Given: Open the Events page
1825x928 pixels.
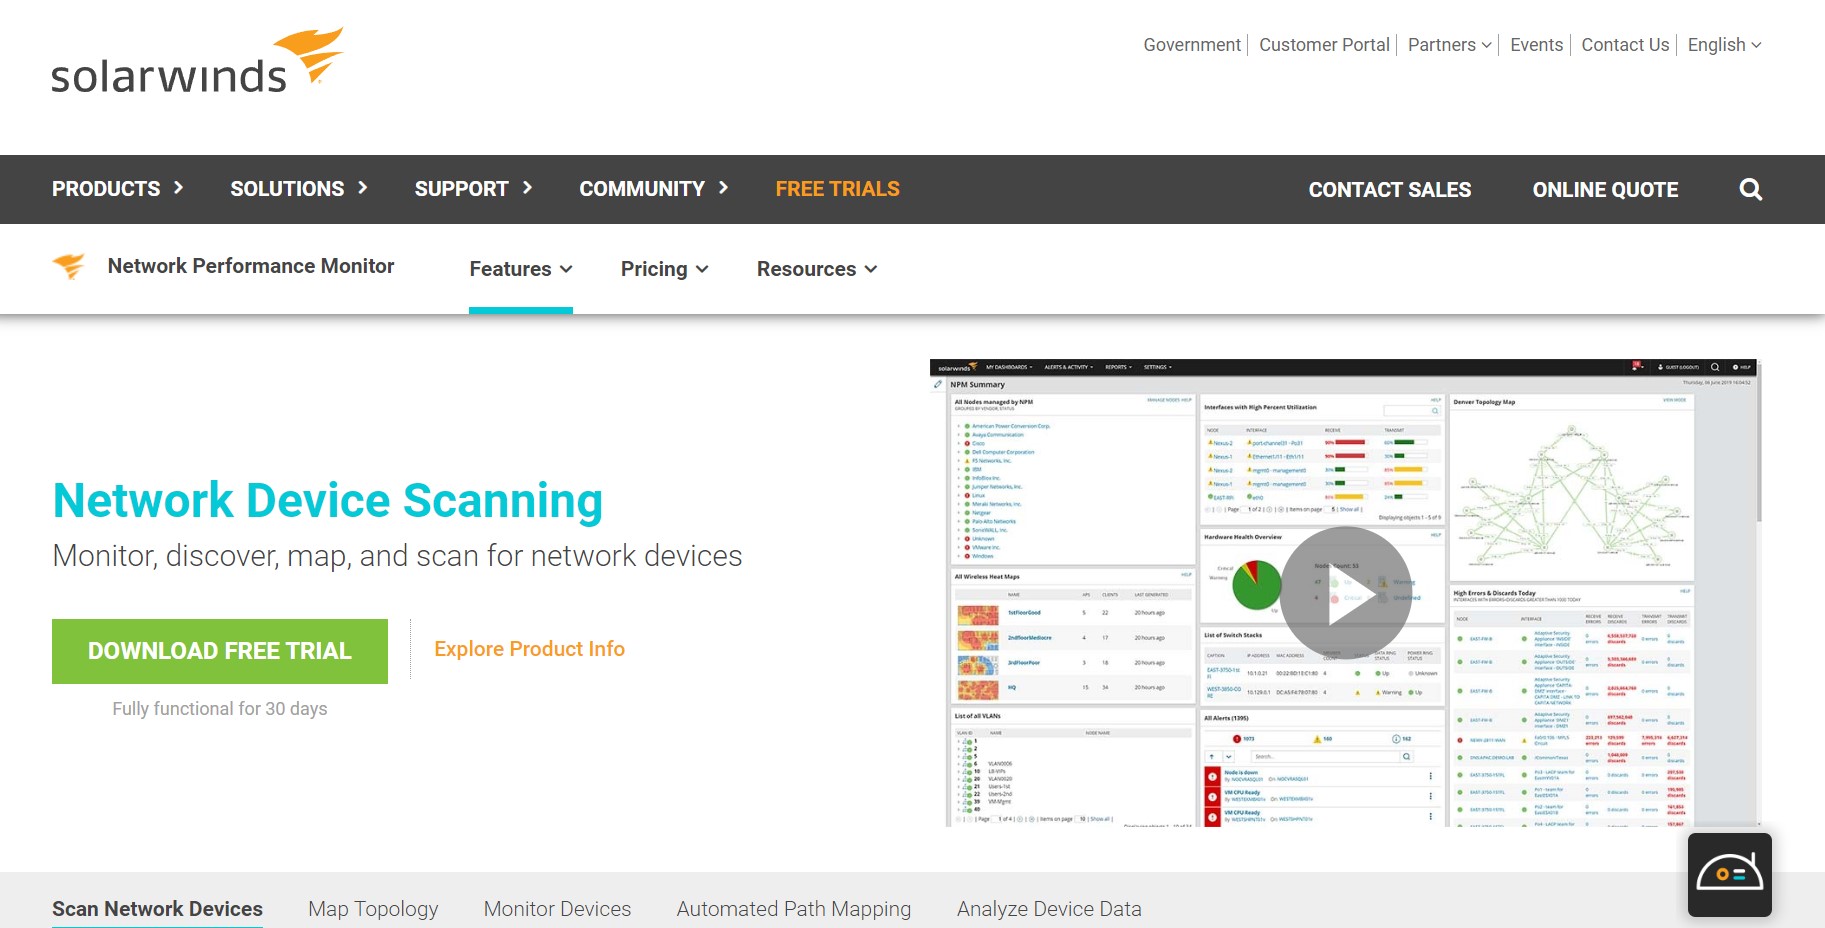Looking at the screenshot, I should pos(1536,45).
